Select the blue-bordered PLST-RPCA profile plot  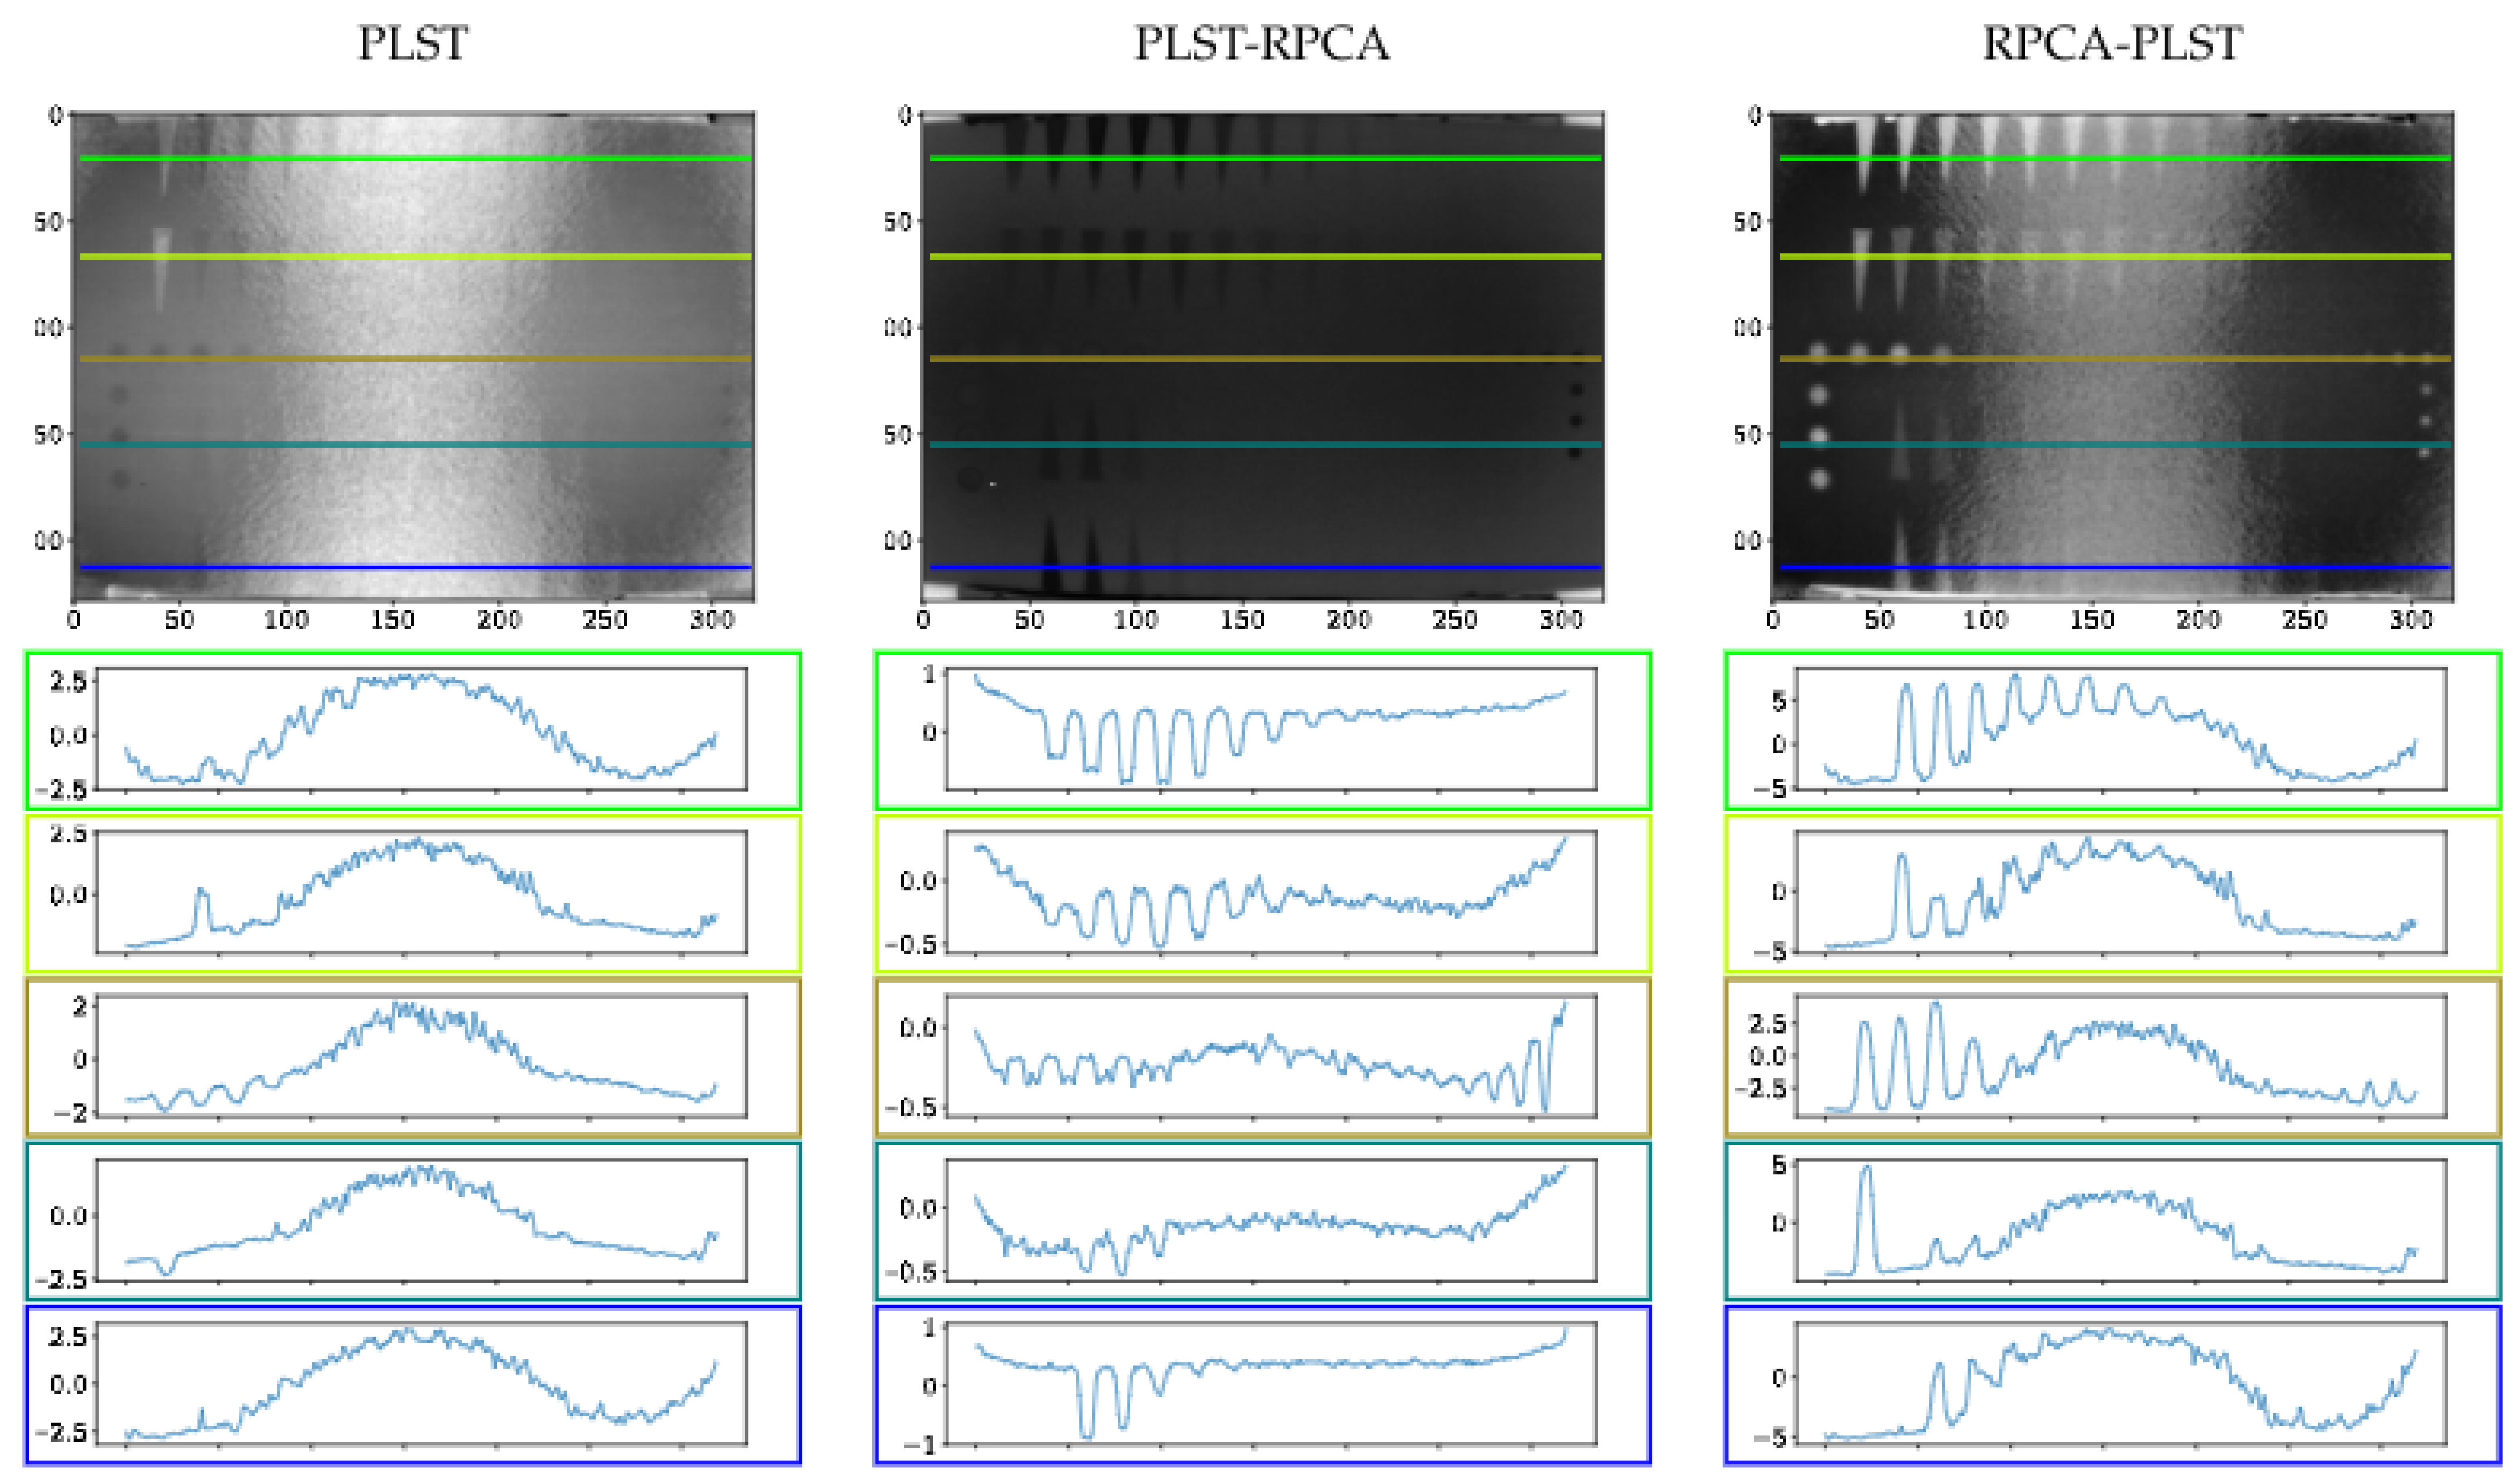click(1262, 1384)
